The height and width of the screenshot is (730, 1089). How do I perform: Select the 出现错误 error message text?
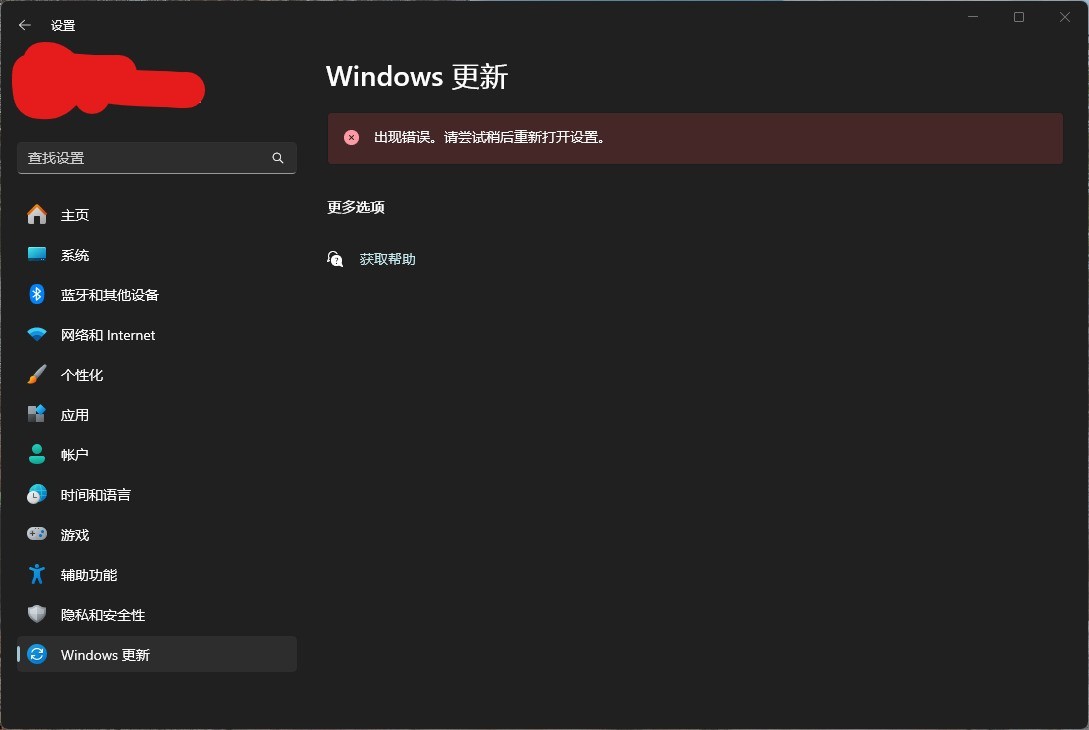coord(490,137)
